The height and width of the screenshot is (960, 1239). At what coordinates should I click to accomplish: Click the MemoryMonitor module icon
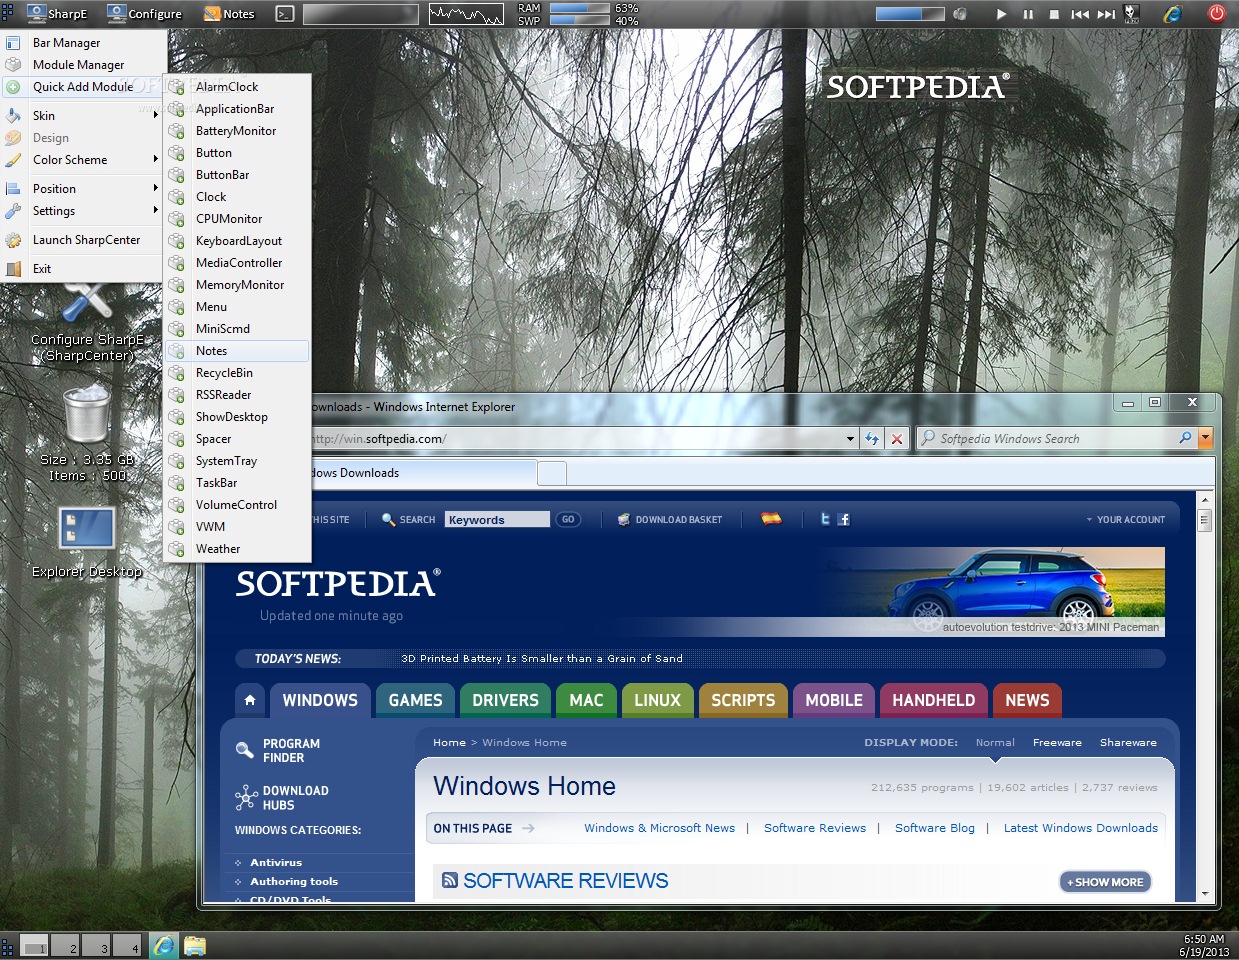(177, 285)
